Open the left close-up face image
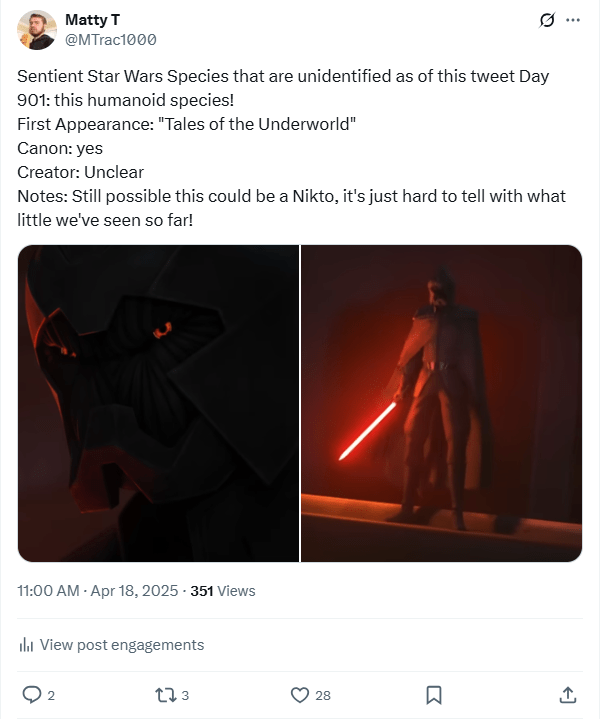This screenshot has height=719, width=600. (158, 403)
